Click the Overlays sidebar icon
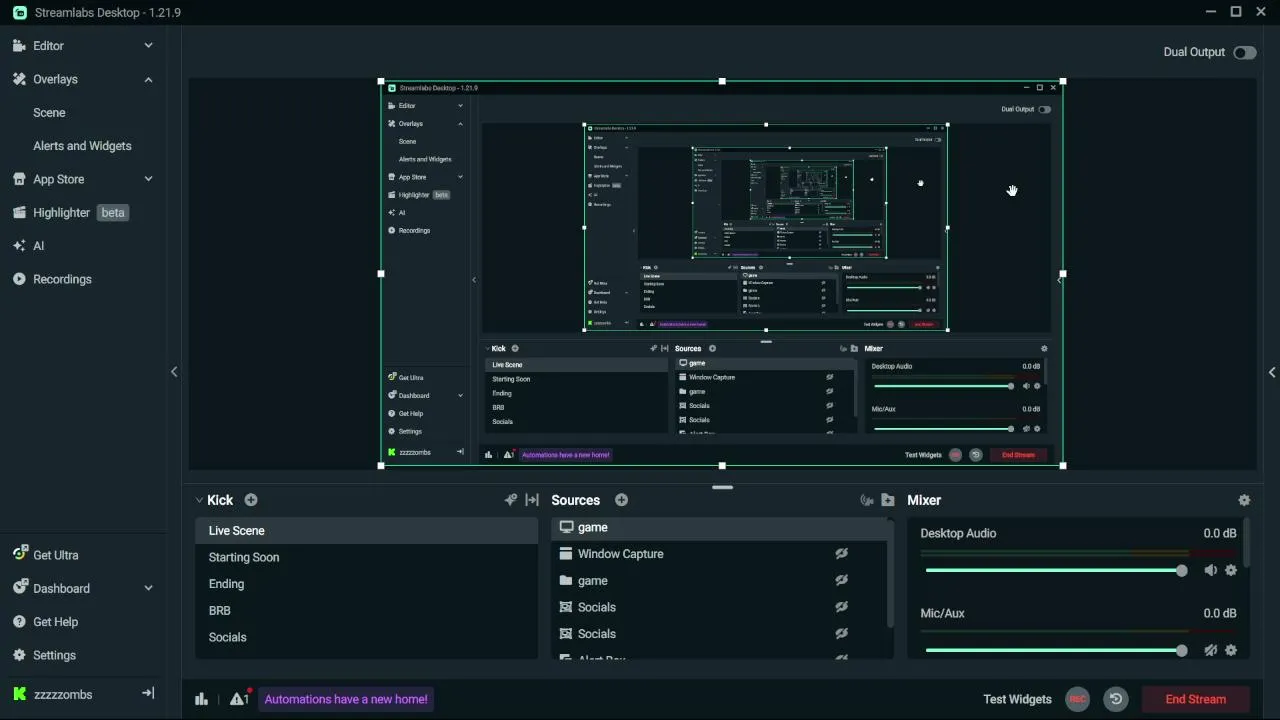 pyautogui.click(x=19, y=79)
